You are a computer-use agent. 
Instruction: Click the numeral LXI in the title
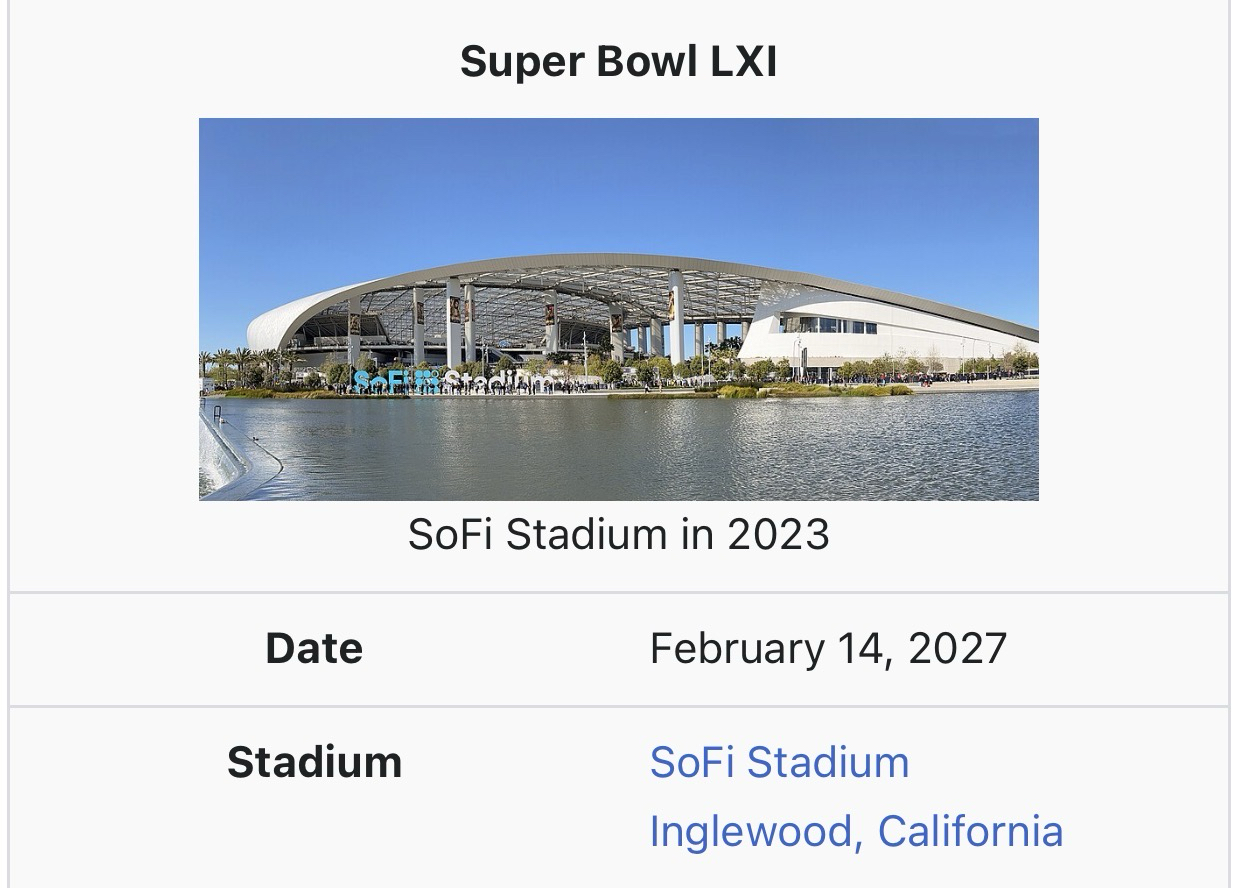743,62
